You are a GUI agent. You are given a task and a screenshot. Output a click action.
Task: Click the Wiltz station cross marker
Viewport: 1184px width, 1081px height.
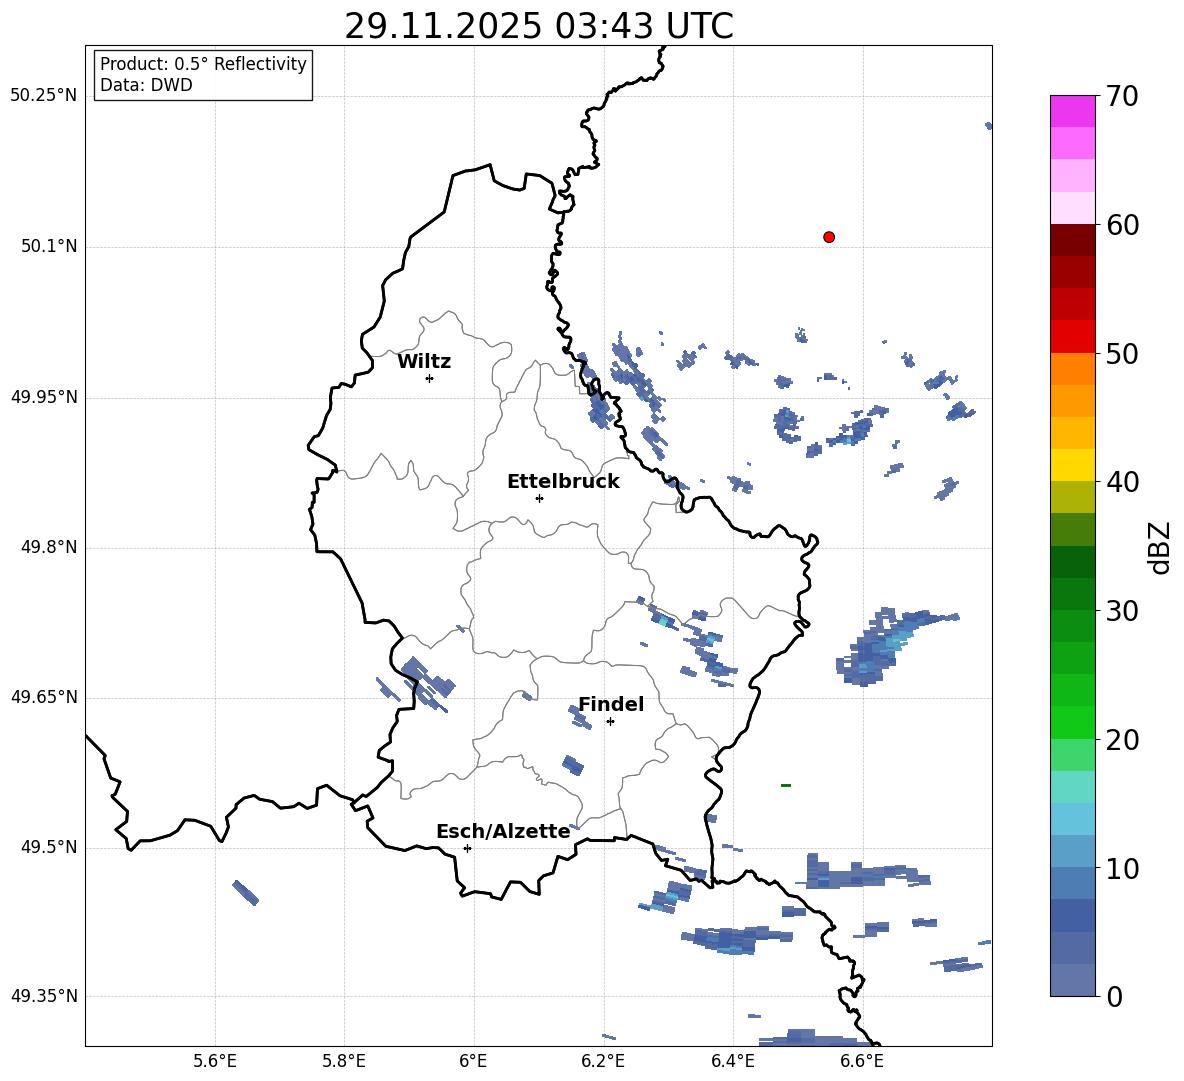click(430, 378)
